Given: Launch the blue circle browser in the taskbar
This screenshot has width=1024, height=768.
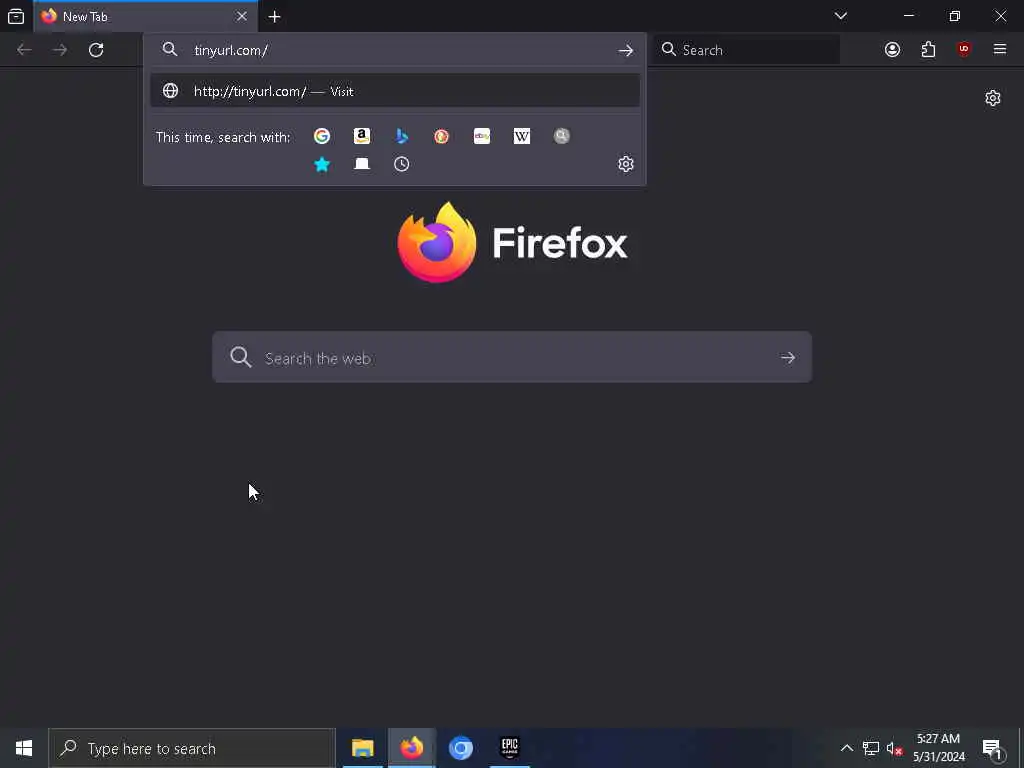Looking at the screenshot, I should click(x=460, y=748).
